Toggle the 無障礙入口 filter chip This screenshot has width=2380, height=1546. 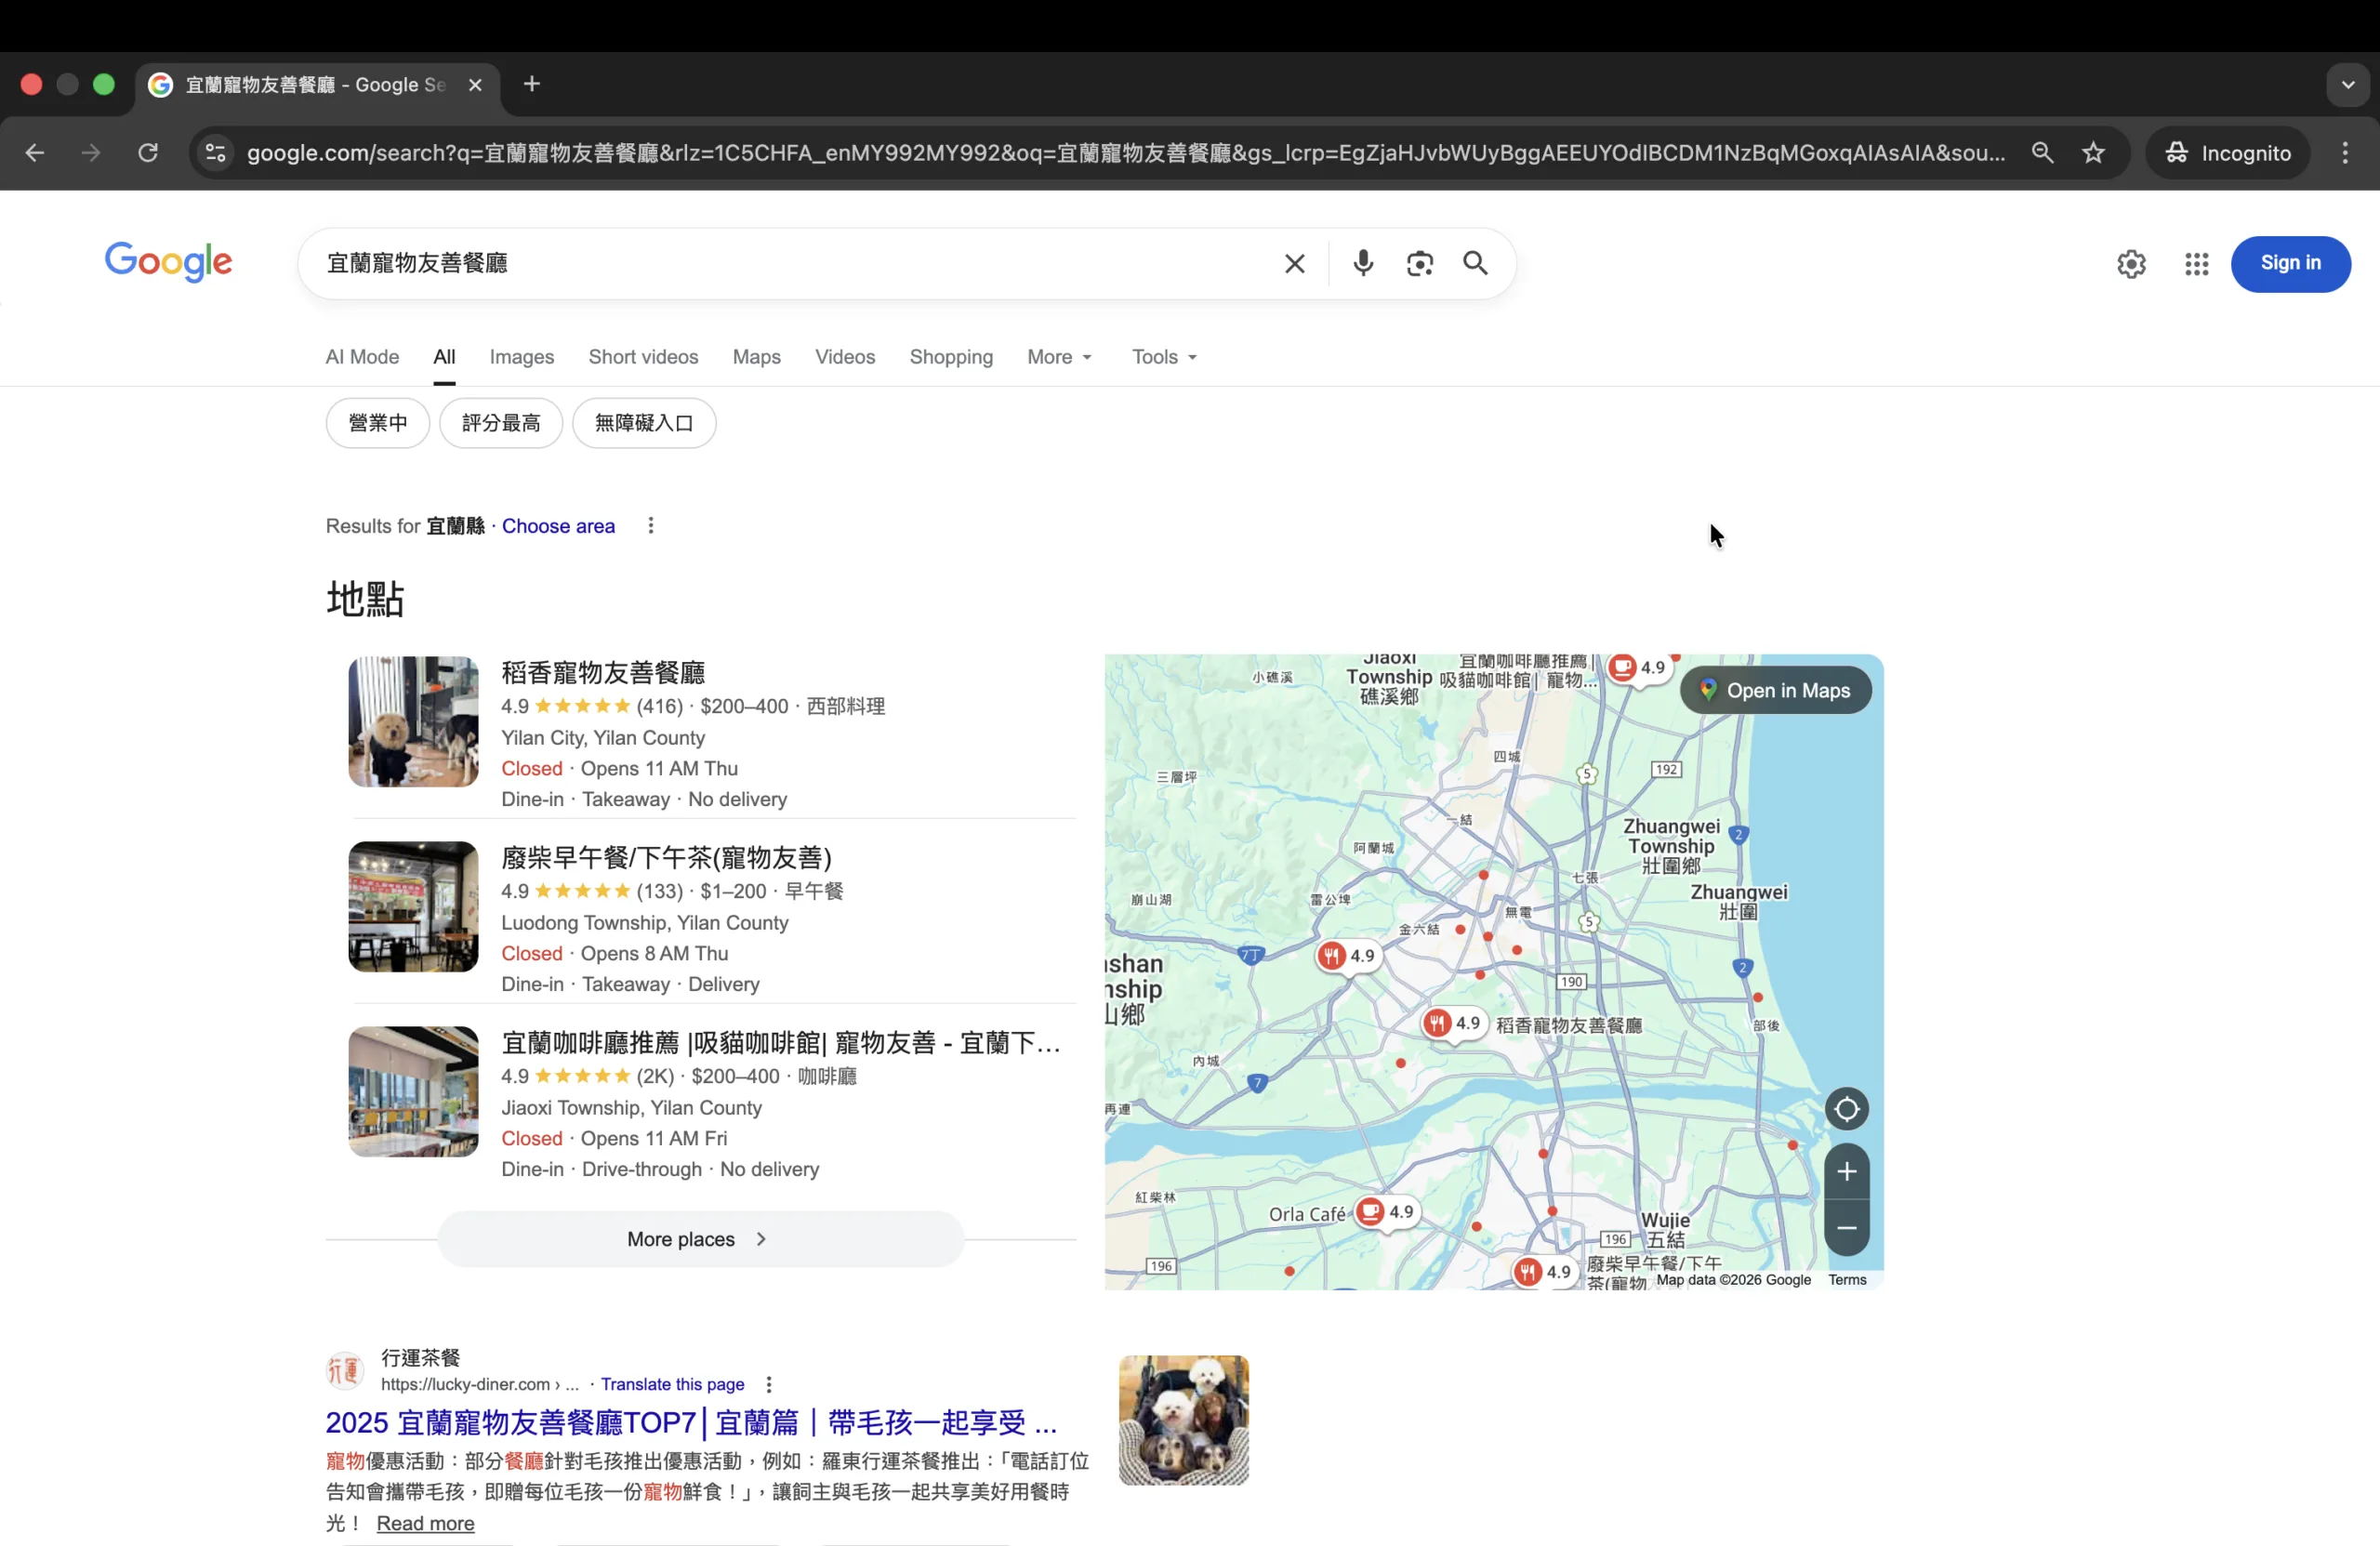click(643, 423)
